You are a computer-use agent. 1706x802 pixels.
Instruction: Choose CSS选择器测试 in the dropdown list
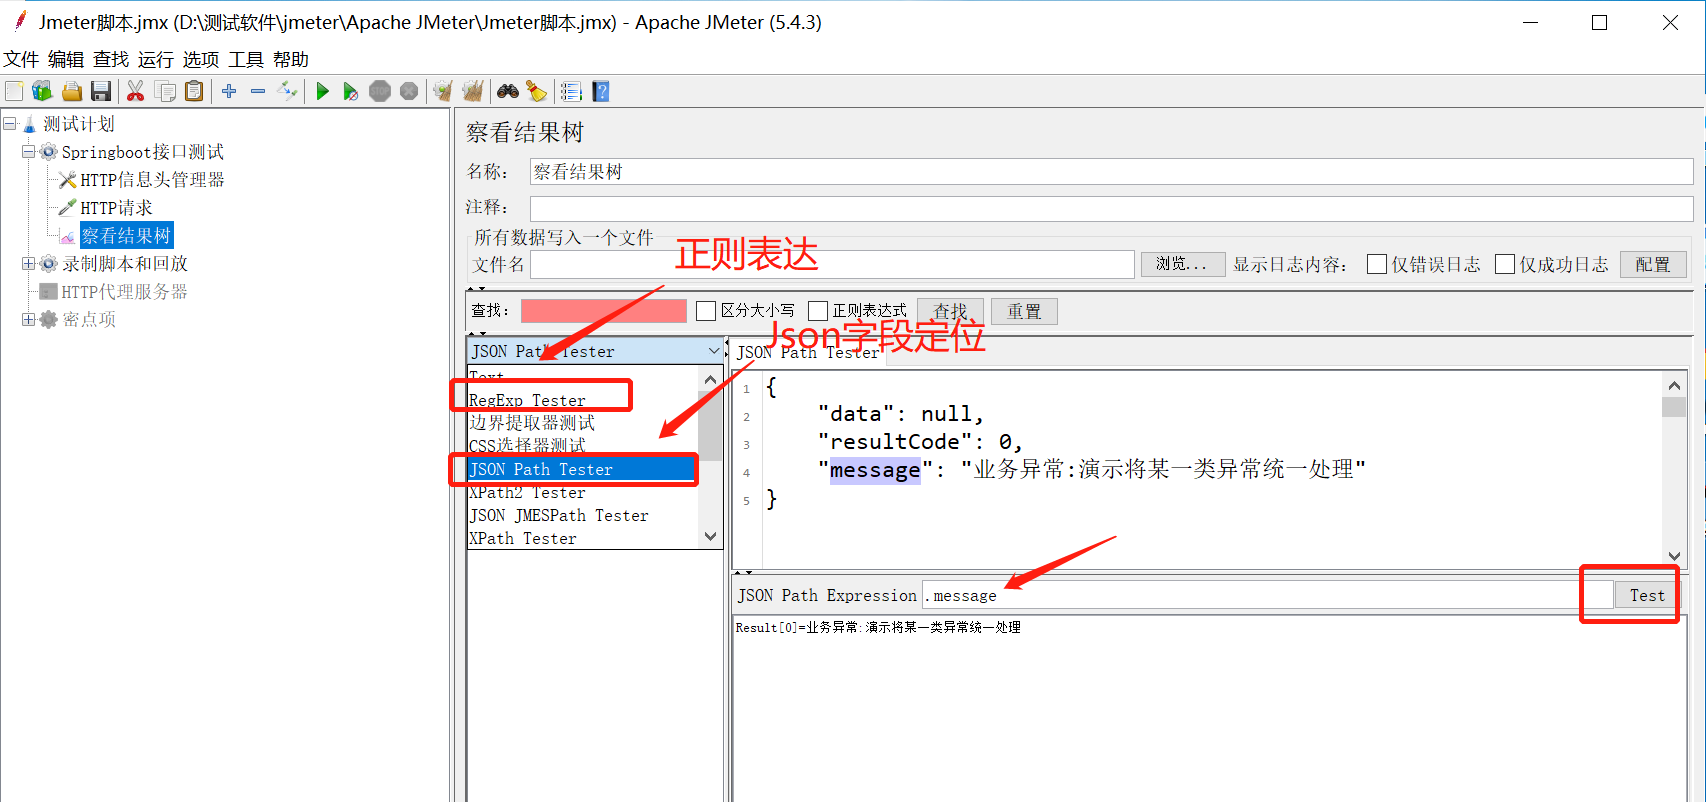528,446
